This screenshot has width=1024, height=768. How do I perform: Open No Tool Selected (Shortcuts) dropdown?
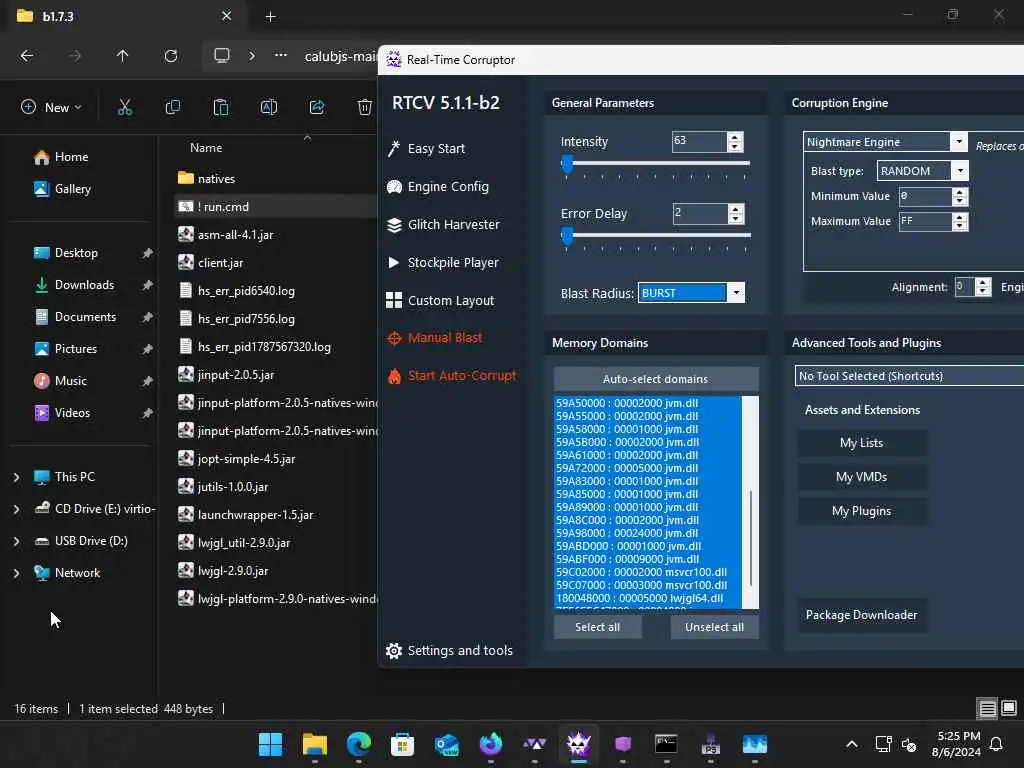coord(909,376)
